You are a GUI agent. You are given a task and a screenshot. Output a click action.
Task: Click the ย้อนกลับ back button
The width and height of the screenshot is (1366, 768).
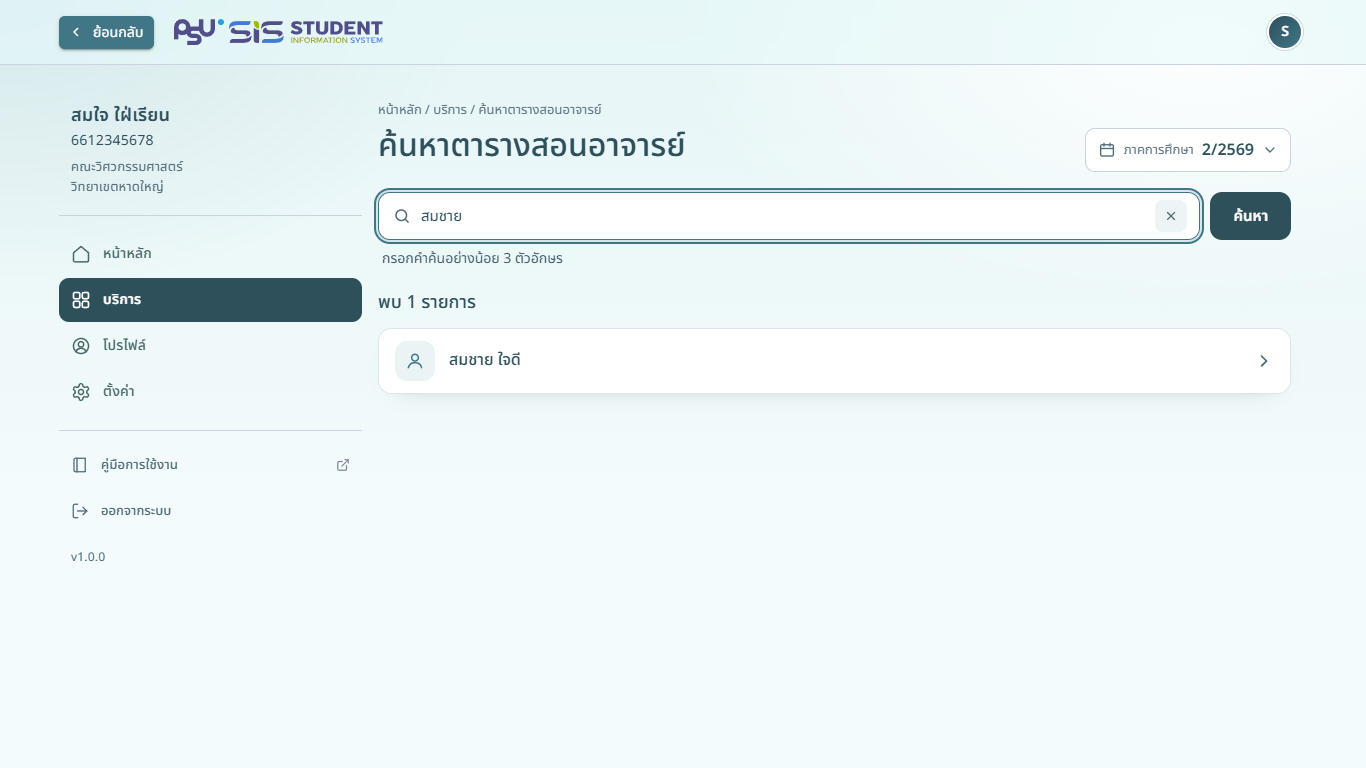(x=106, y=32)
